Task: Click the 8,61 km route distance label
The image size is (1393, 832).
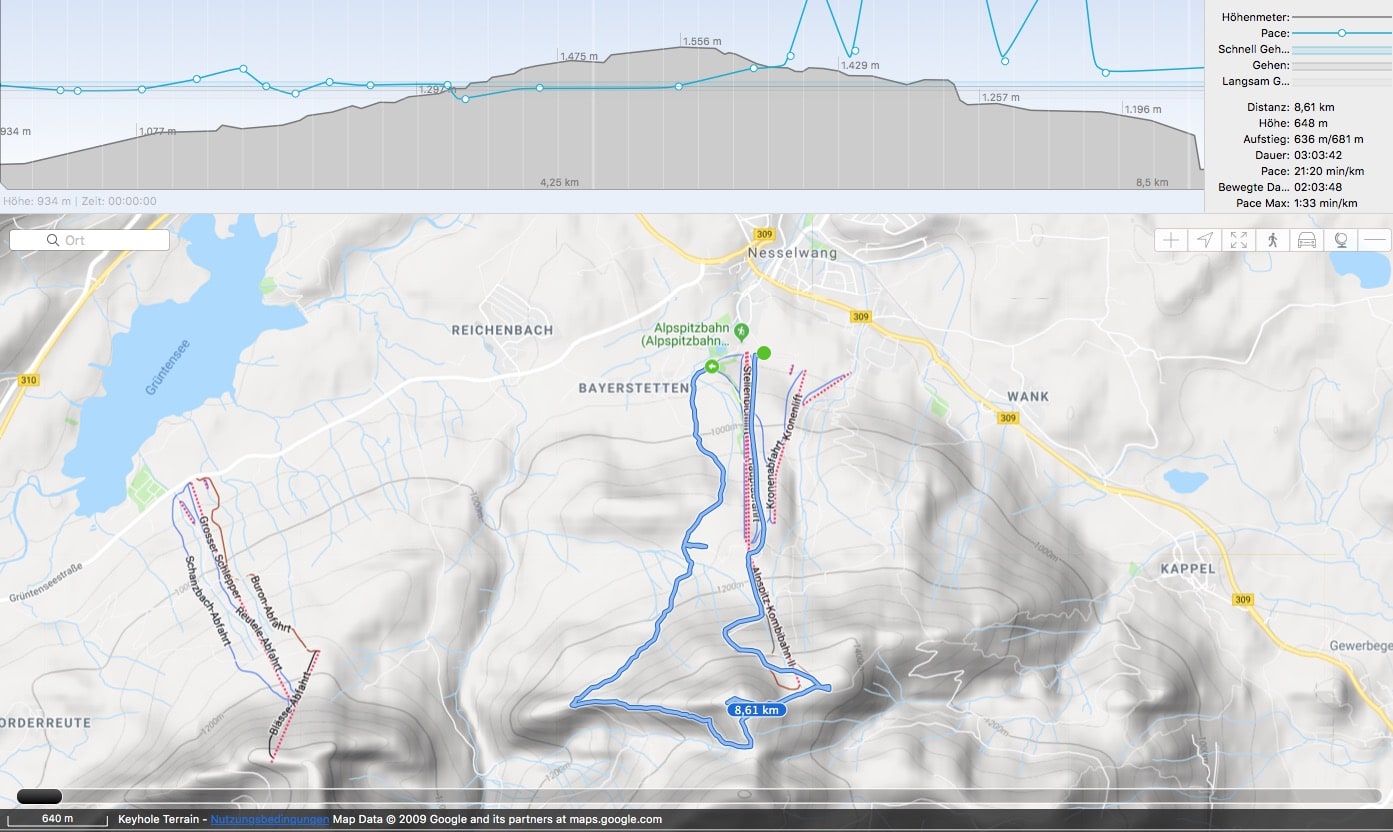Action: (755, 709)
